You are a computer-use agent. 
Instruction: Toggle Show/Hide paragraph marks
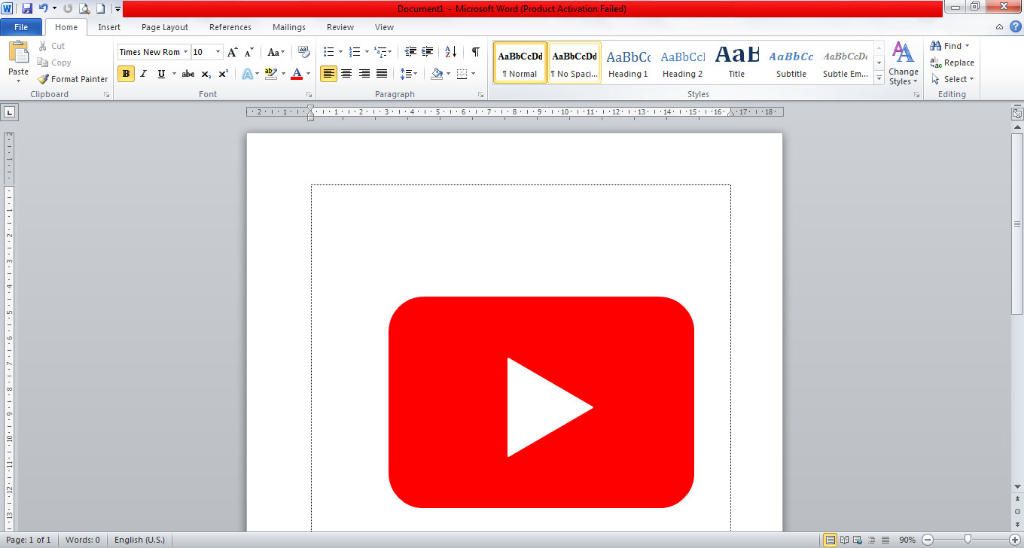point(475,52)
